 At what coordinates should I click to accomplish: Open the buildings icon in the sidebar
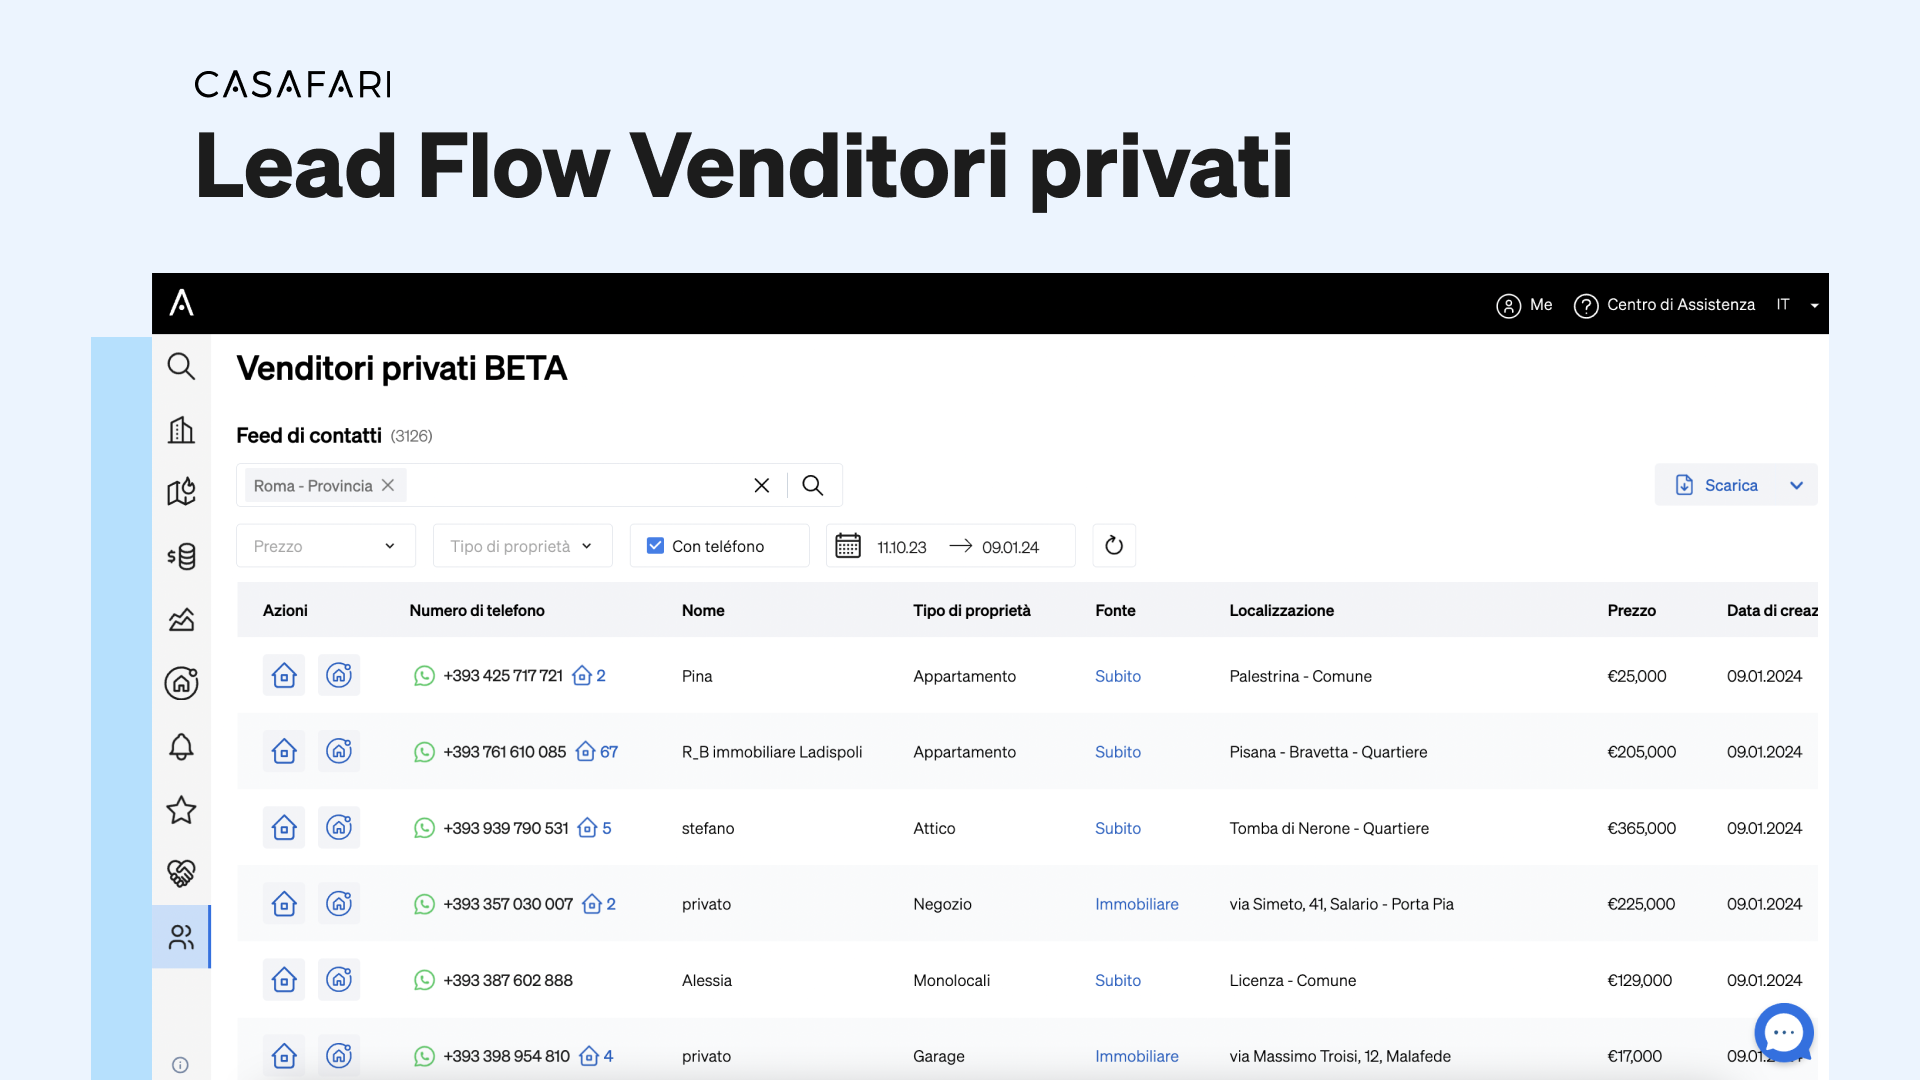pyautogui.click(x=181, y=430)
